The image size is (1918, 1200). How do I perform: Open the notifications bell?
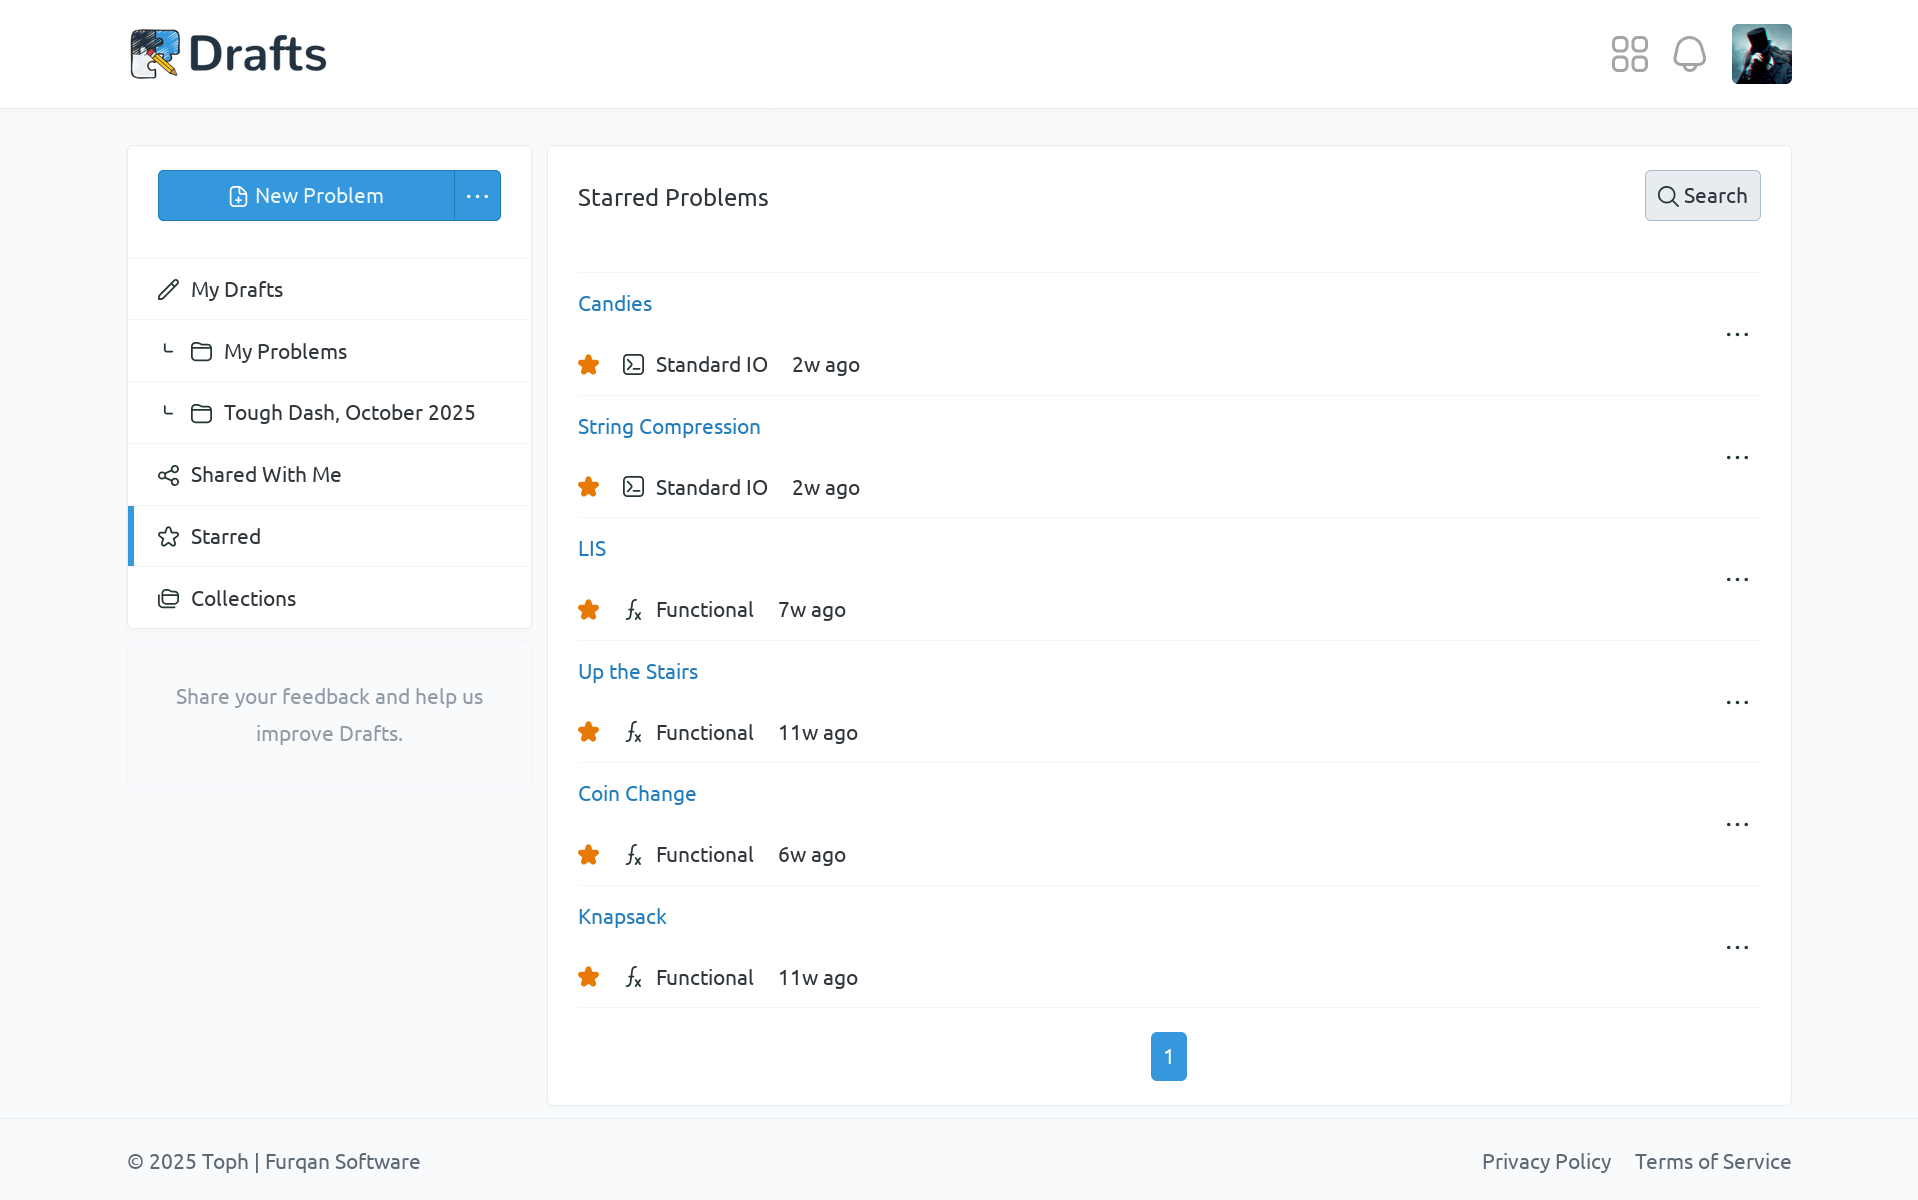(1689, 54)
